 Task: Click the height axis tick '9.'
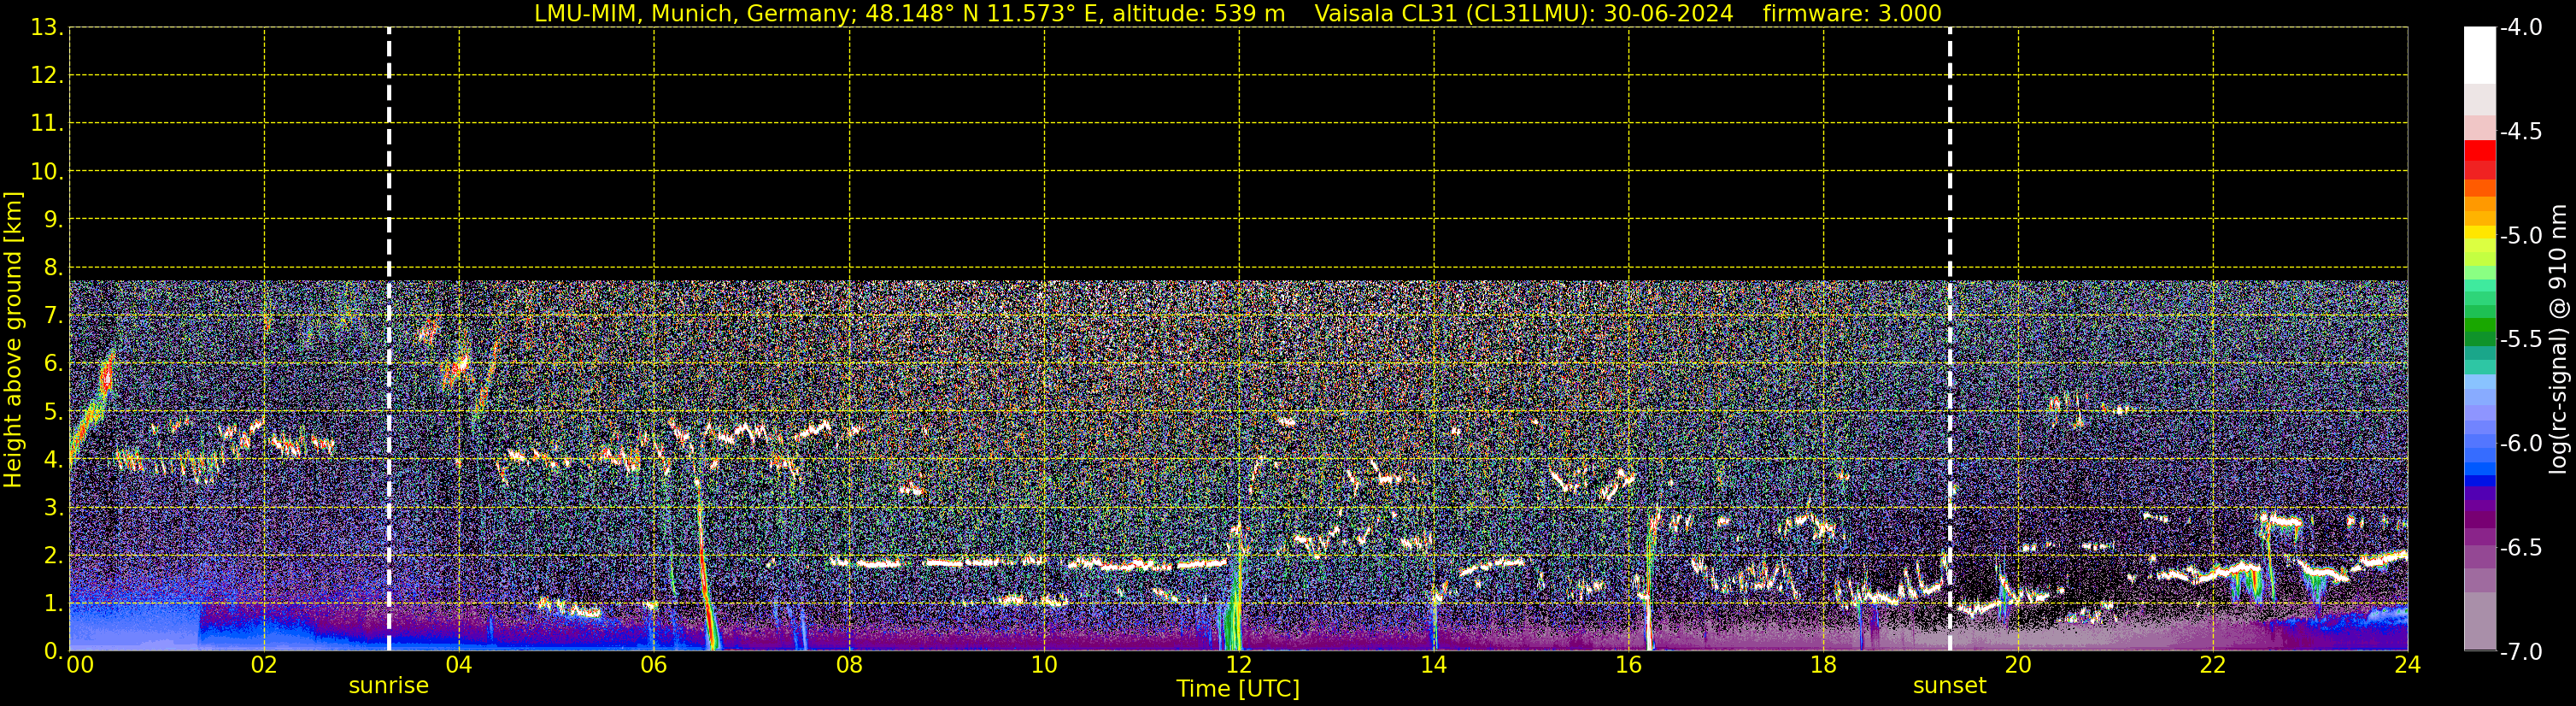point(53,220)
